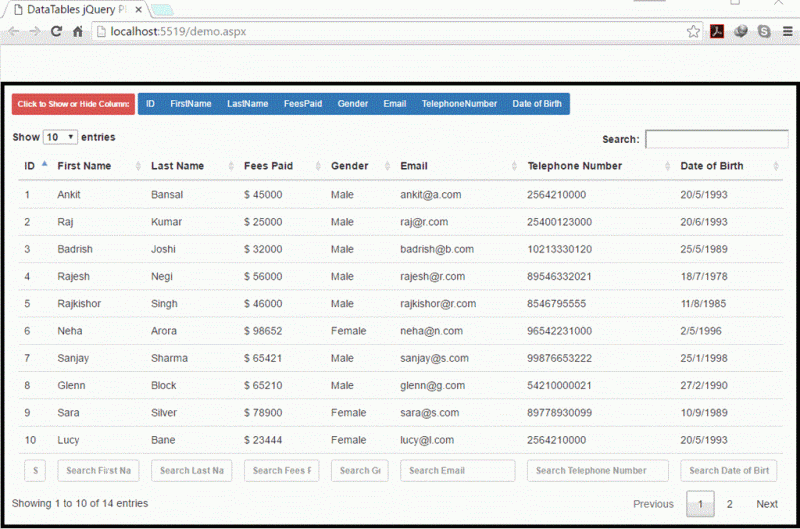The height and width of the screenshot is (529, 800).
Task: Click the S extension icon
Action: coord(764,32)
